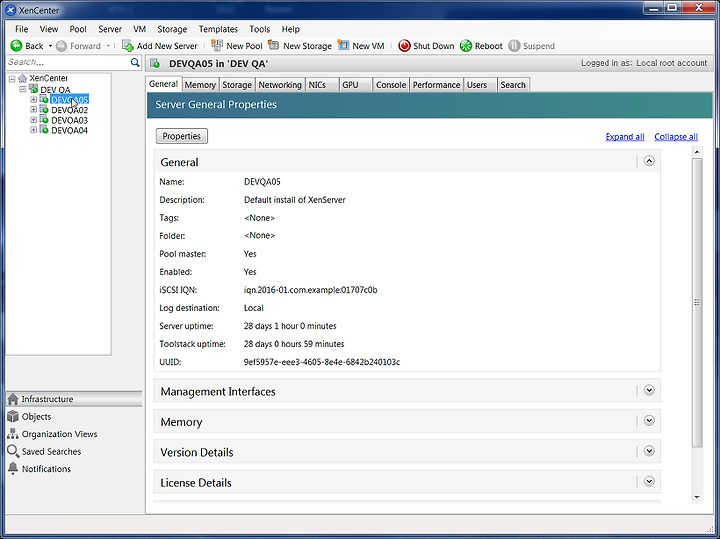Expand the DEVQA02 tree node
Screen dimensions: 720x539
pos(33,109)
